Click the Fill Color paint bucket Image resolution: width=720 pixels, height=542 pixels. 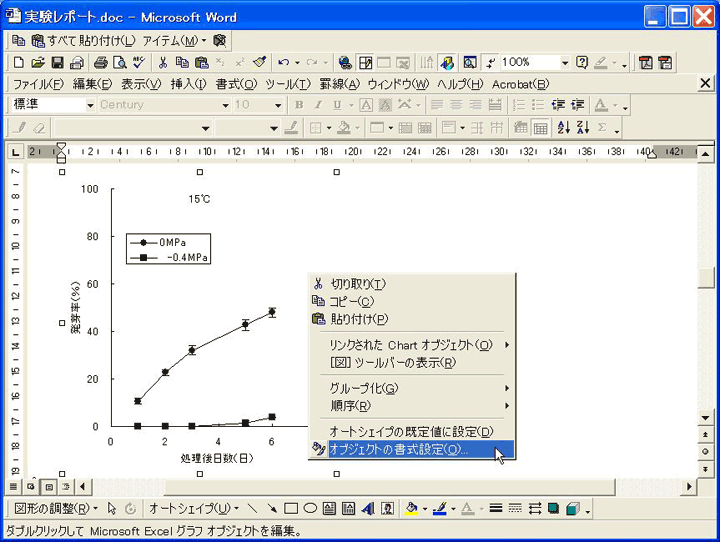[x=411, y=509]
